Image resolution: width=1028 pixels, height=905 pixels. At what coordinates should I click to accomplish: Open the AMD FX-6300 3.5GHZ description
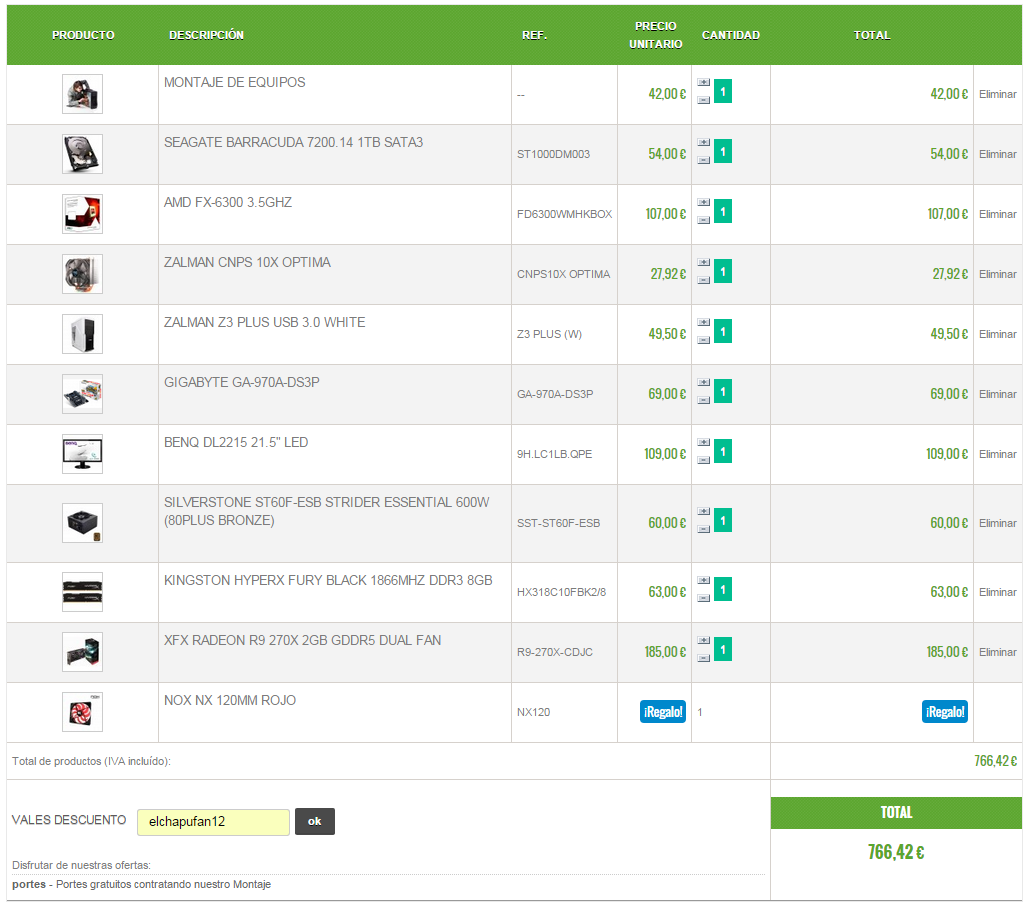[227, 203]
